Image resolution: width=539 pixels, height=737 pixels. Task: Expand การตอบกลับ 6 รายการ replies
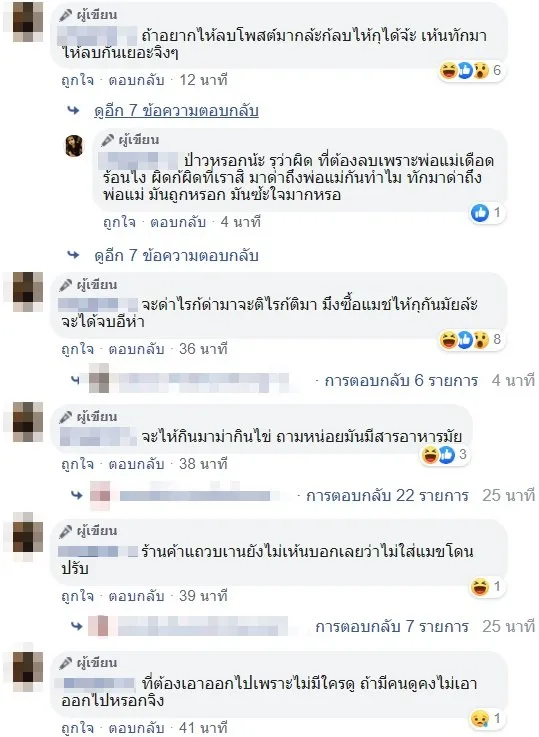tap(401, 380)
